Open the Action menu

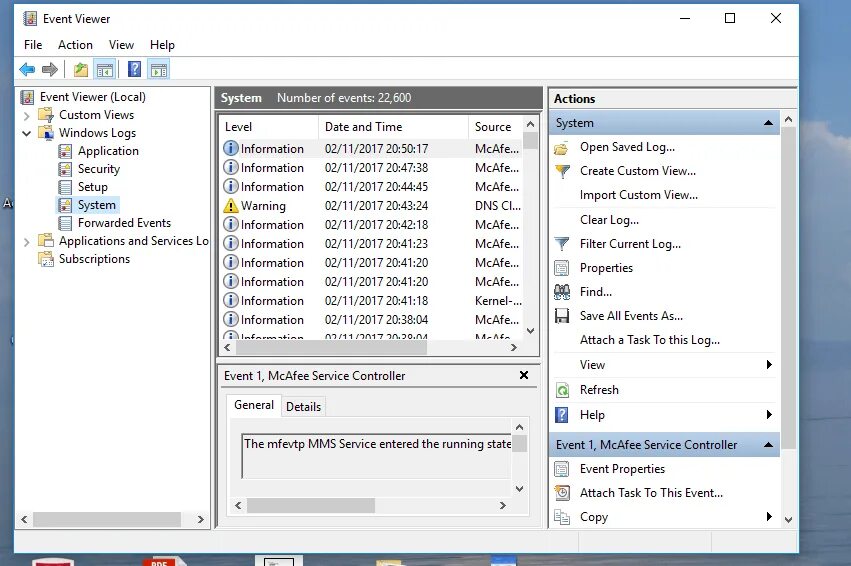(75, 45)
